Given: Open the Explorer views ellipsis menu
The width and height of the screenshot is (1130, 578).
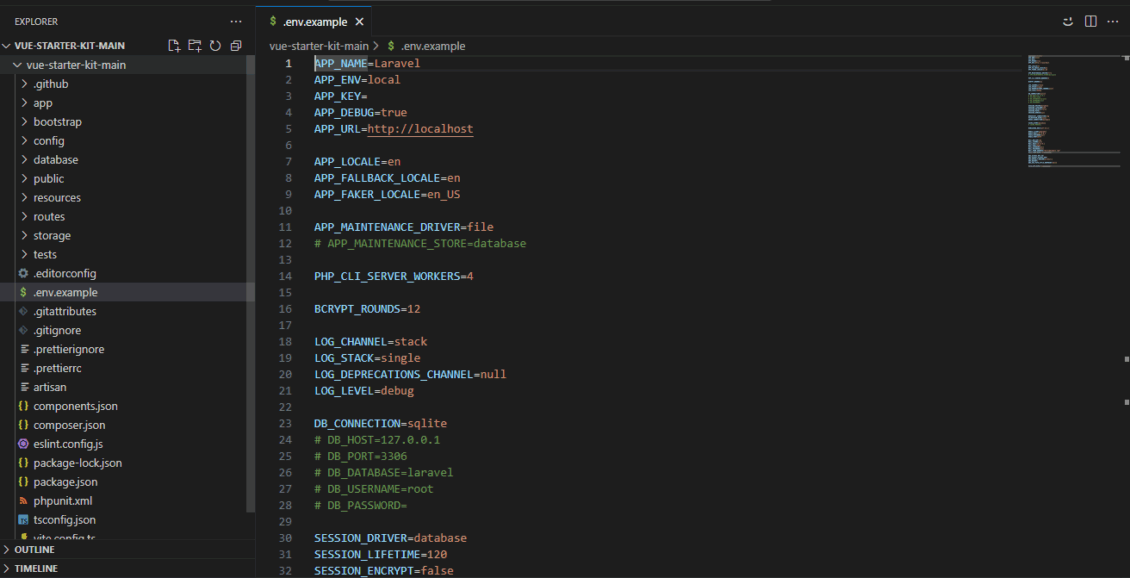Looking at the screenshot, I should [x=236, y=21].
